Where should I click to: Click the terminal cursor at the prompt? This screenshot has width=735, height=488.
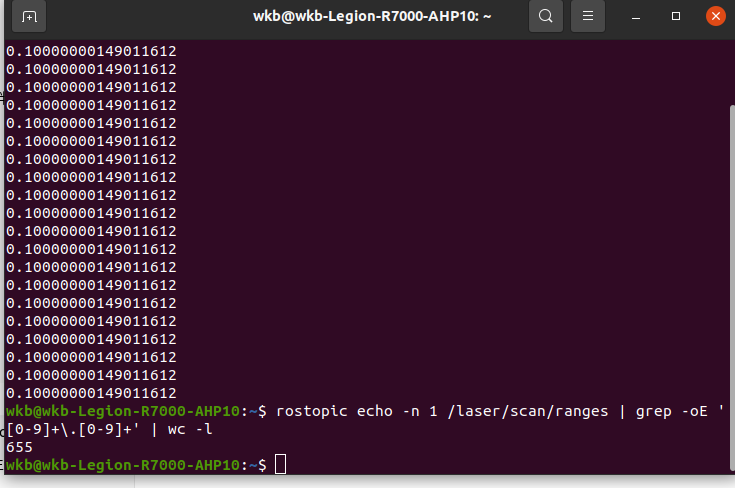[x=280, y=465]
